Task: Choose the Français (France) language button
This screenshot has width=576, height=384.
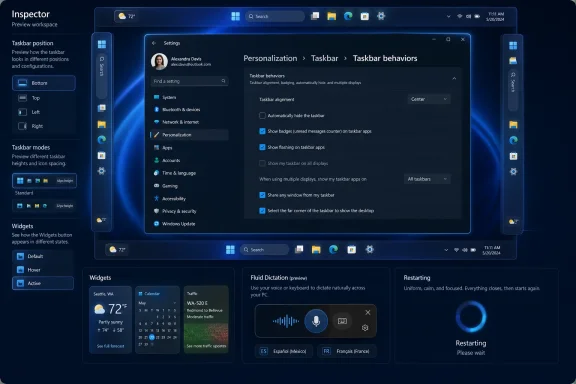Action: coord(347,351)
